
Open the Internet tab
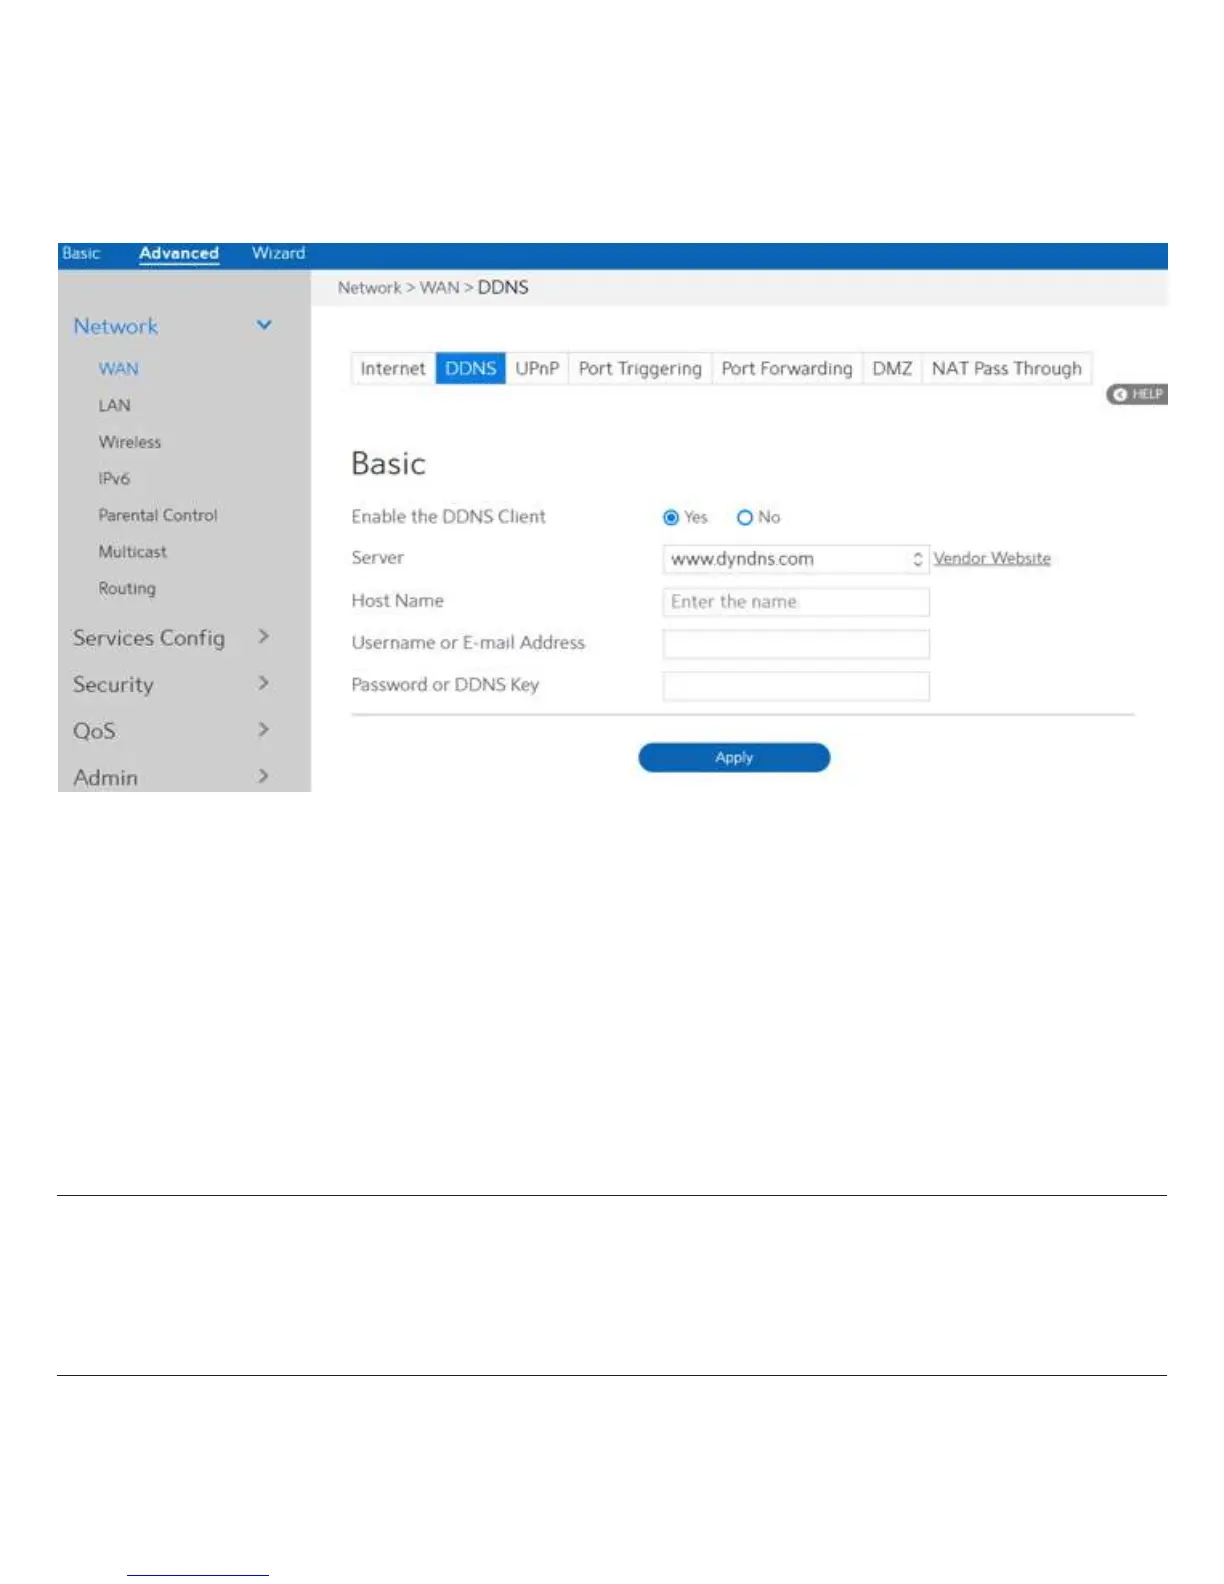coord(393,368)
